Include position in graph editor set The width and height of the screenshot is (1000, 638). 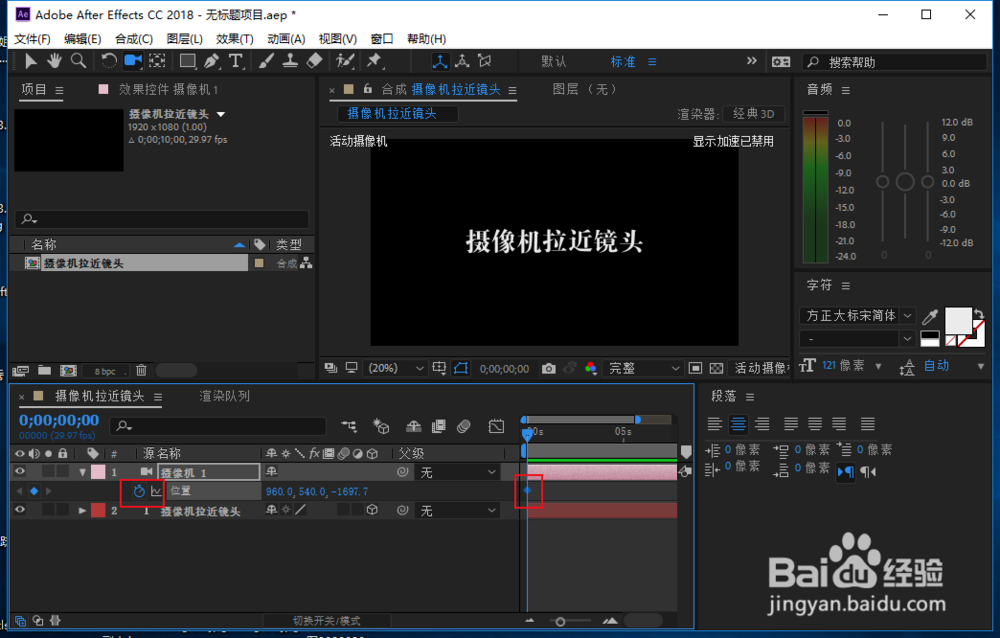[x=156, y=491]
